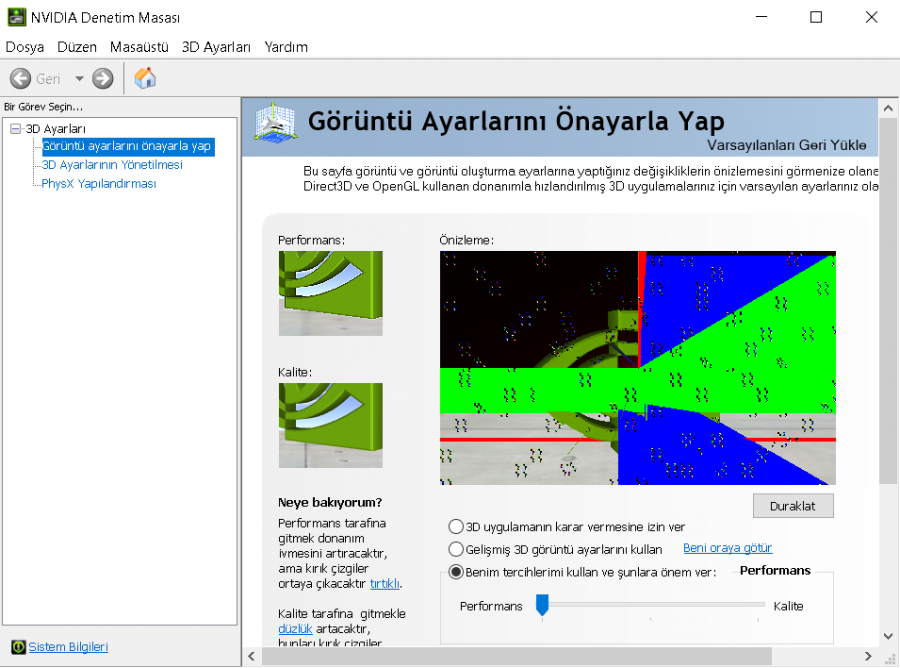Viewport: 900px width, 668px height.
Task: Click the vertical scrollbar down arrow
Action: (x=888, y=636)
